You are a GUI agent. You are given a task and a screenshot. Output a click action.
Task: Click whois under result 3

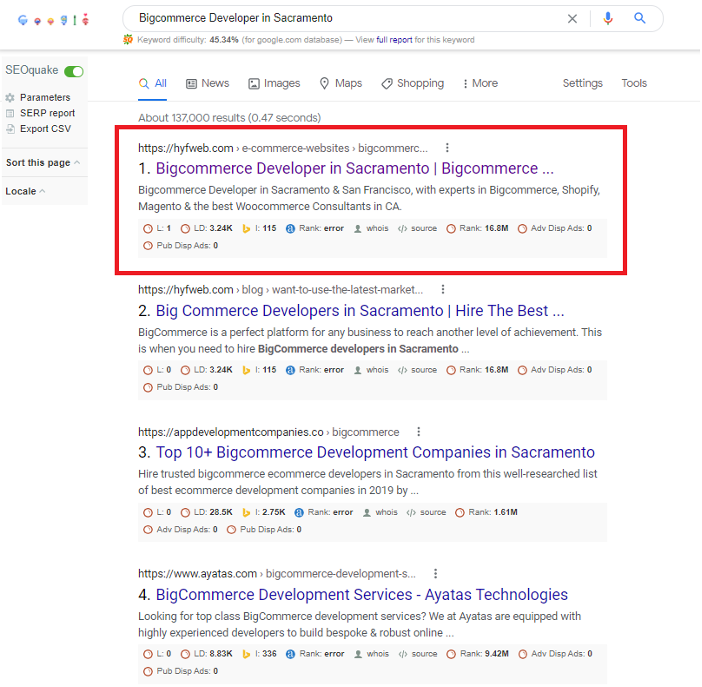click(x=381, y=513)
